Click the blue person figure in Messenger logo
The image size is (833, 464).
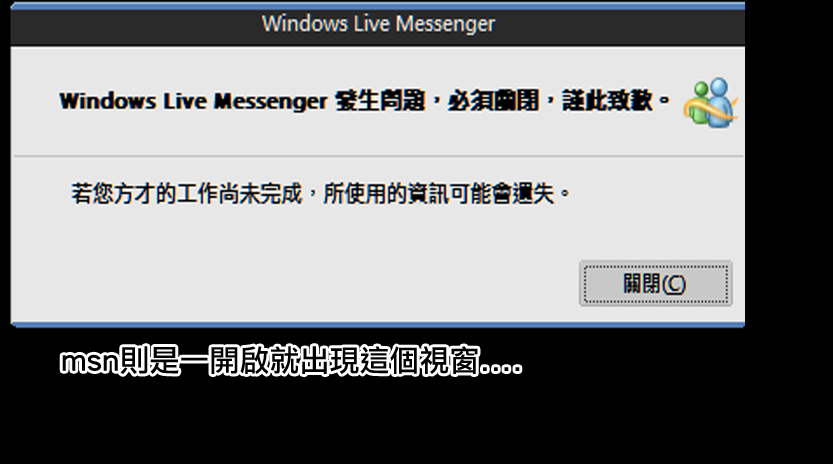[719, 101]
